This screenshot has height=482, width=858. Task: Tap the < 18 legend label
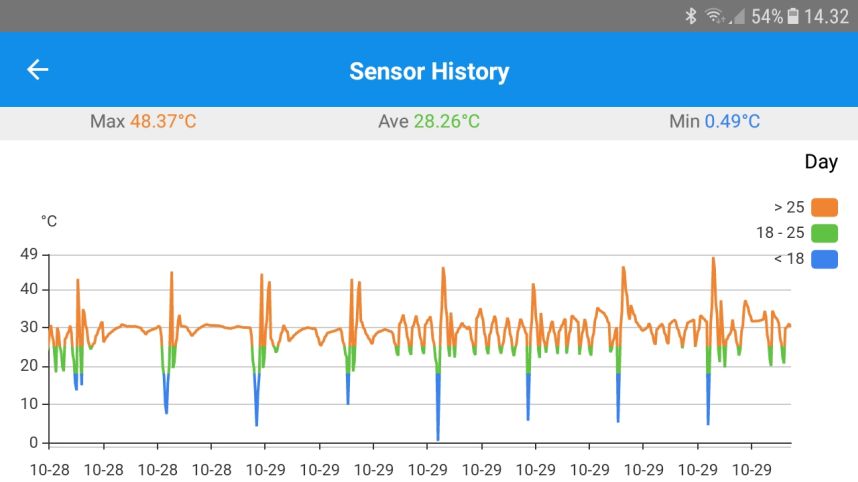tap(788, 259)
